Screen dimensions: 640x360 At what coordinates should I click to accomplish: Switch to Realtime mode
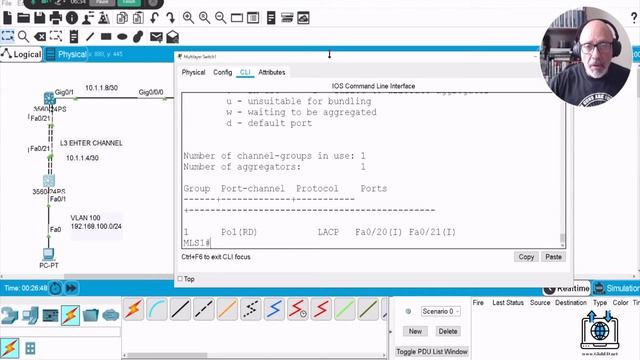tap(567, 288)
